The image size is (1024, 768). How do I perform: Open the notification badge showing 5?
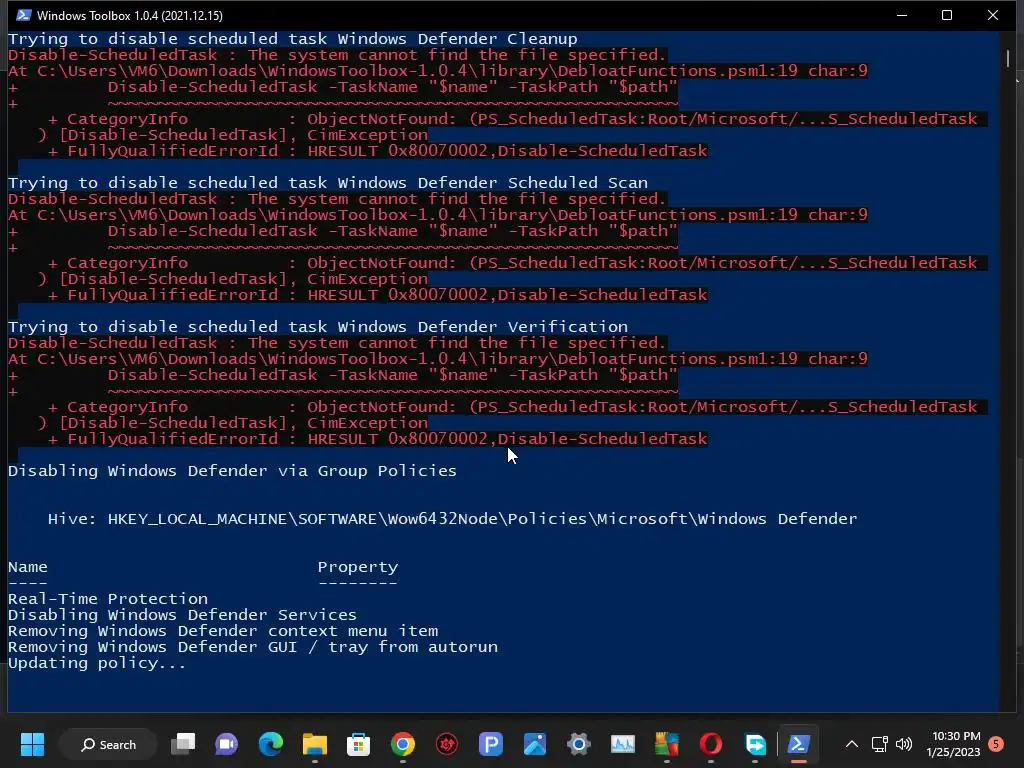(996, 744)
